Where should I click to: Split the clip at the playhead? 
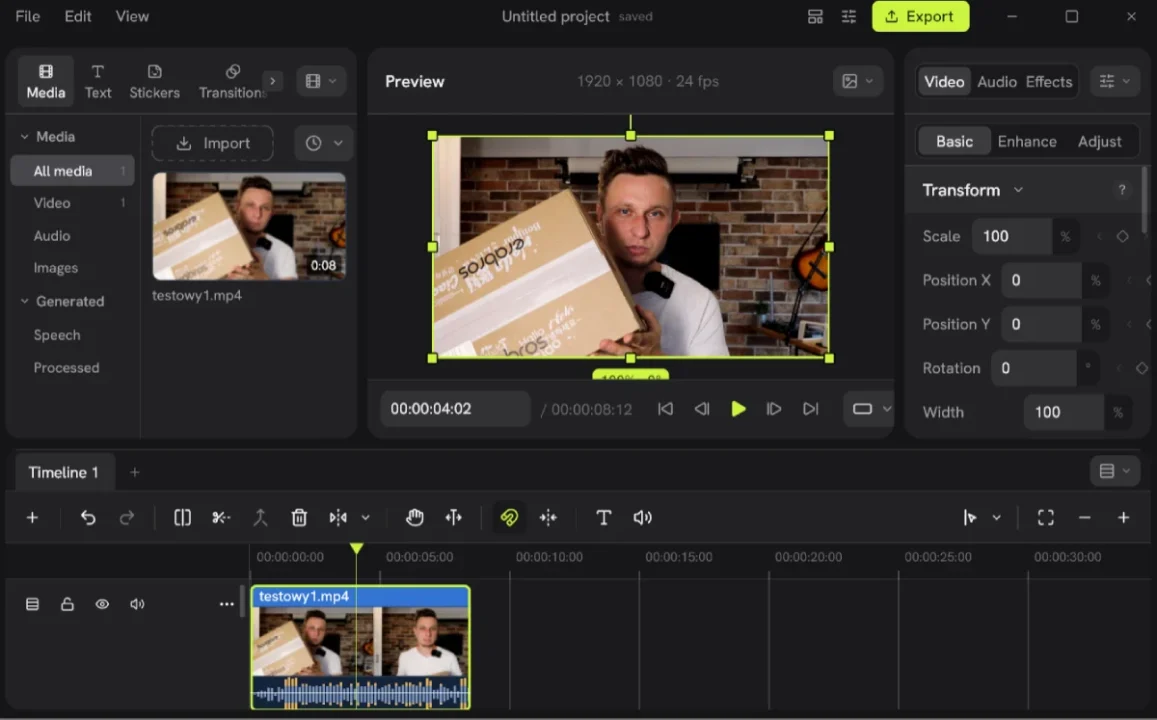pyautogui.click(x=182, y=518)
